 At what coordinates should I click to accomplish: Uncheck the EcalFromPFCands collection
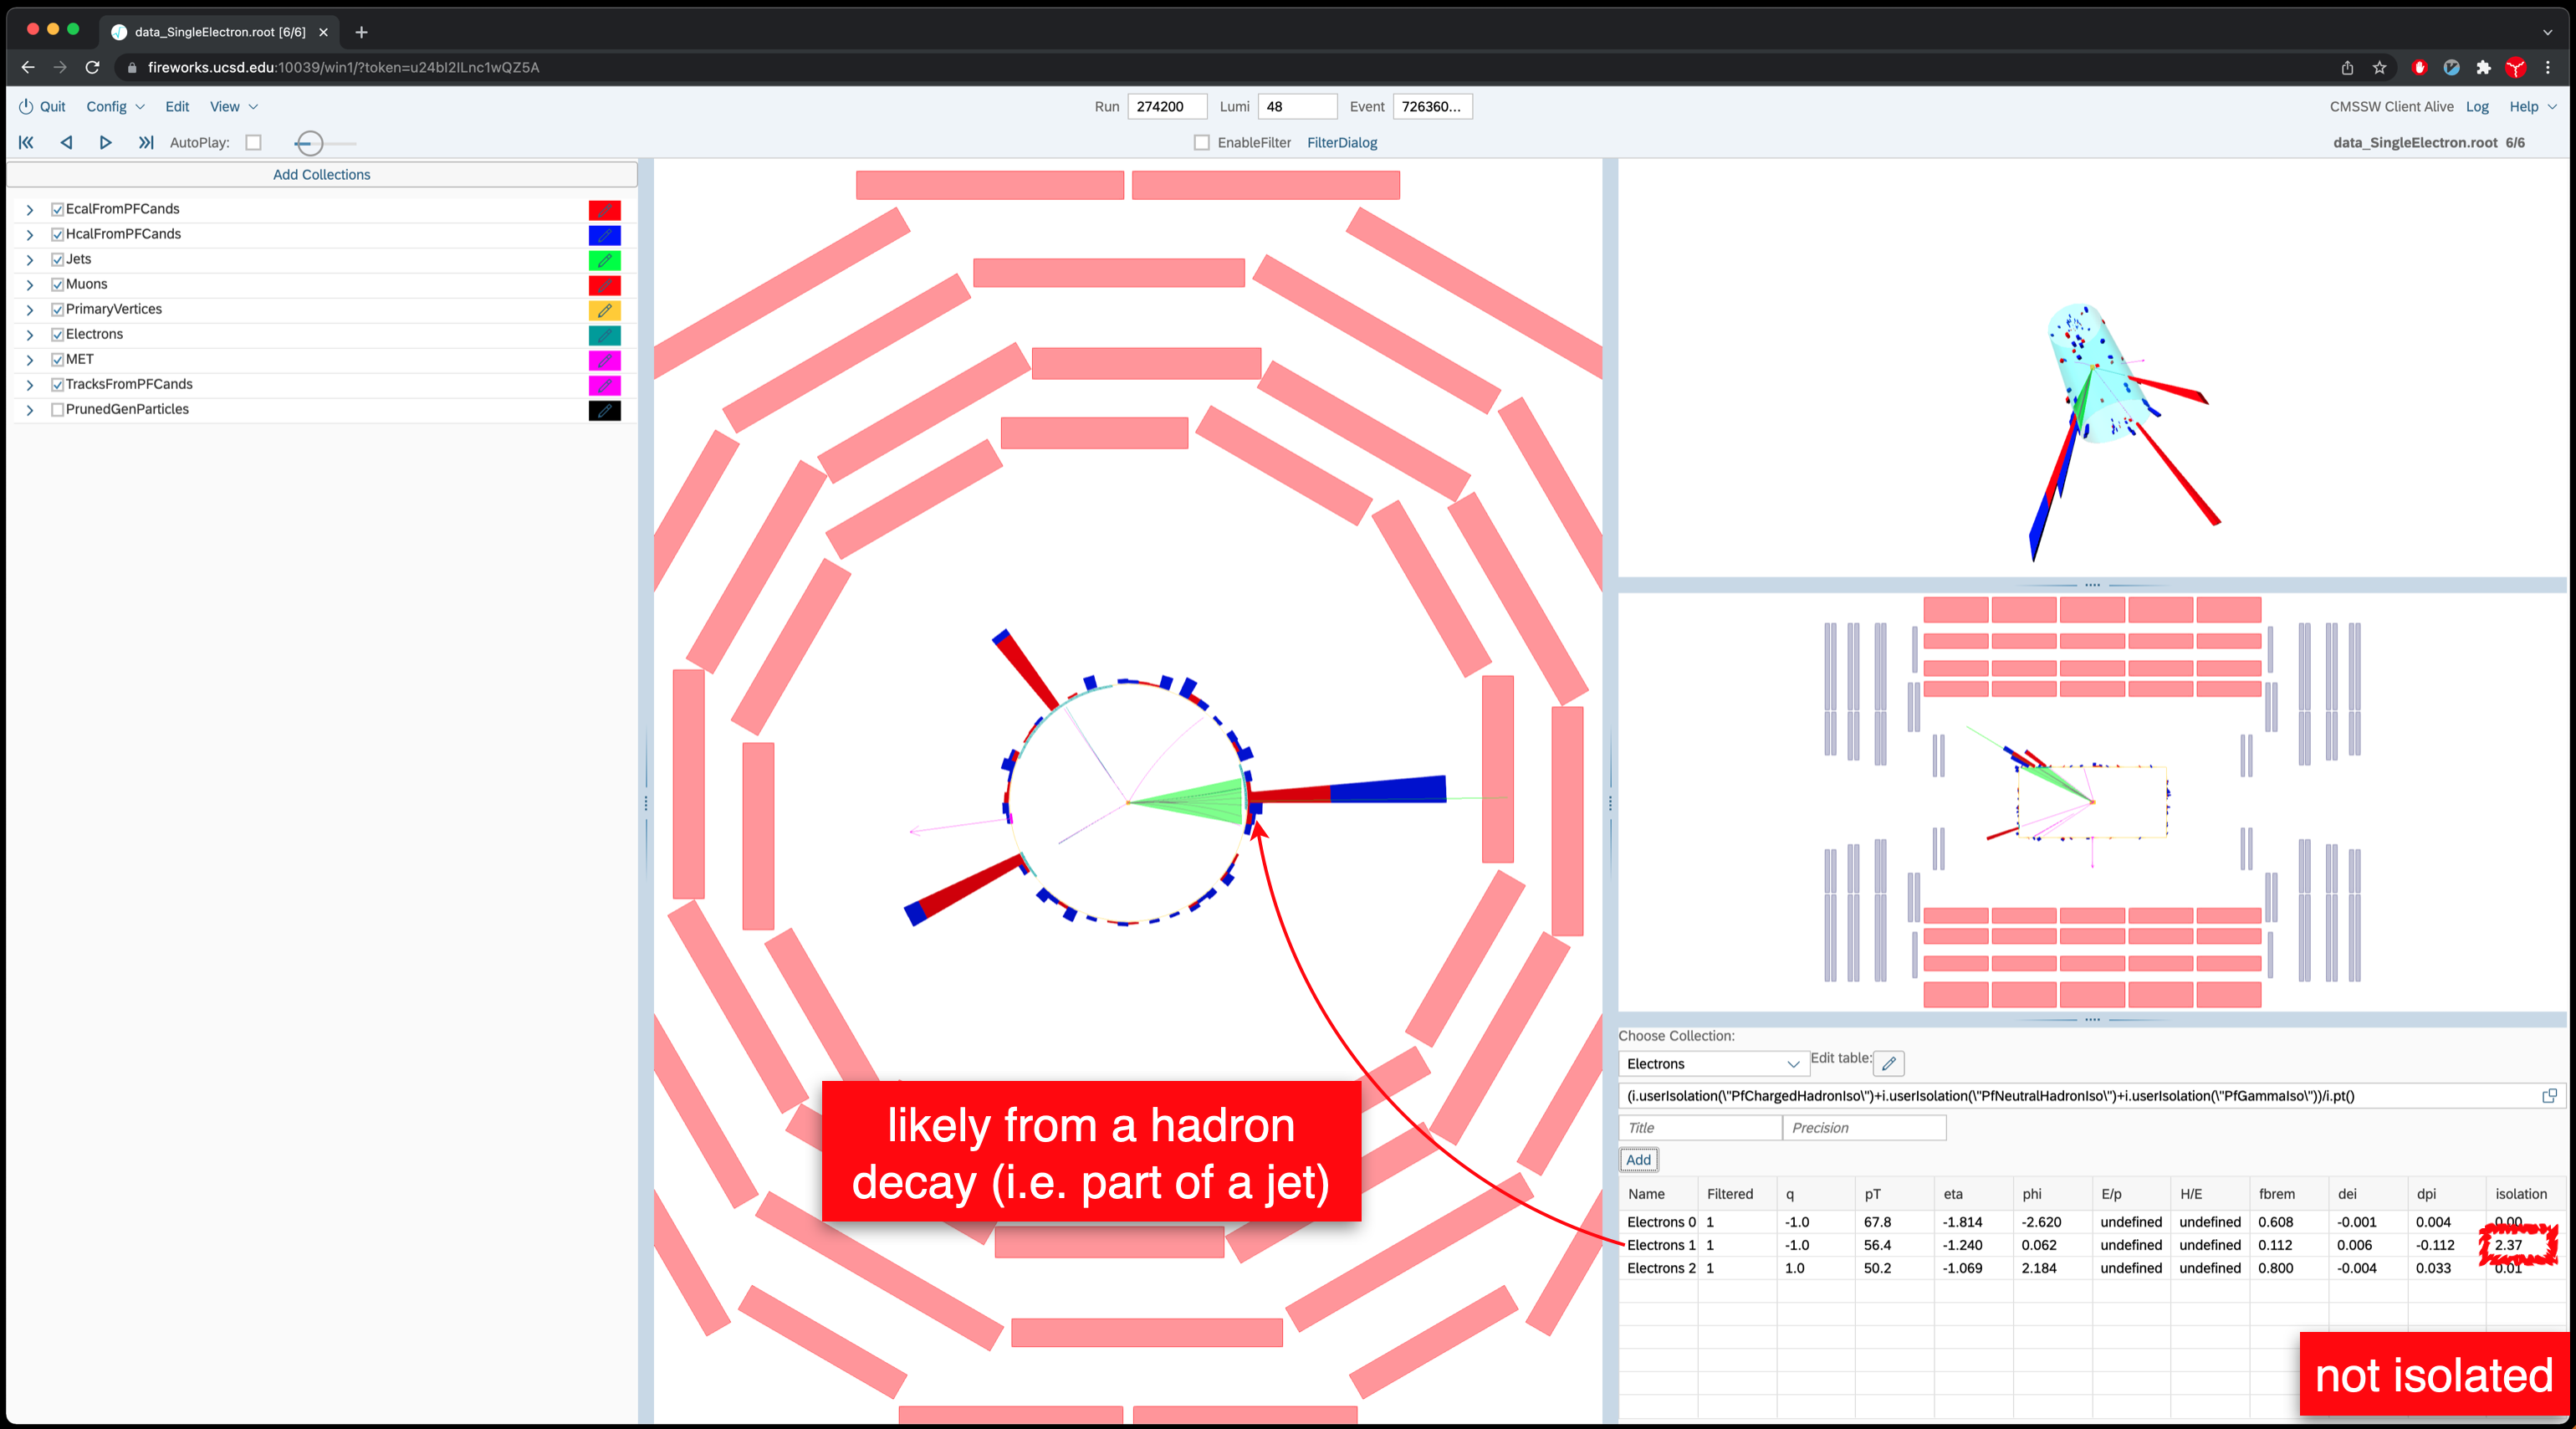click(57, 209)
